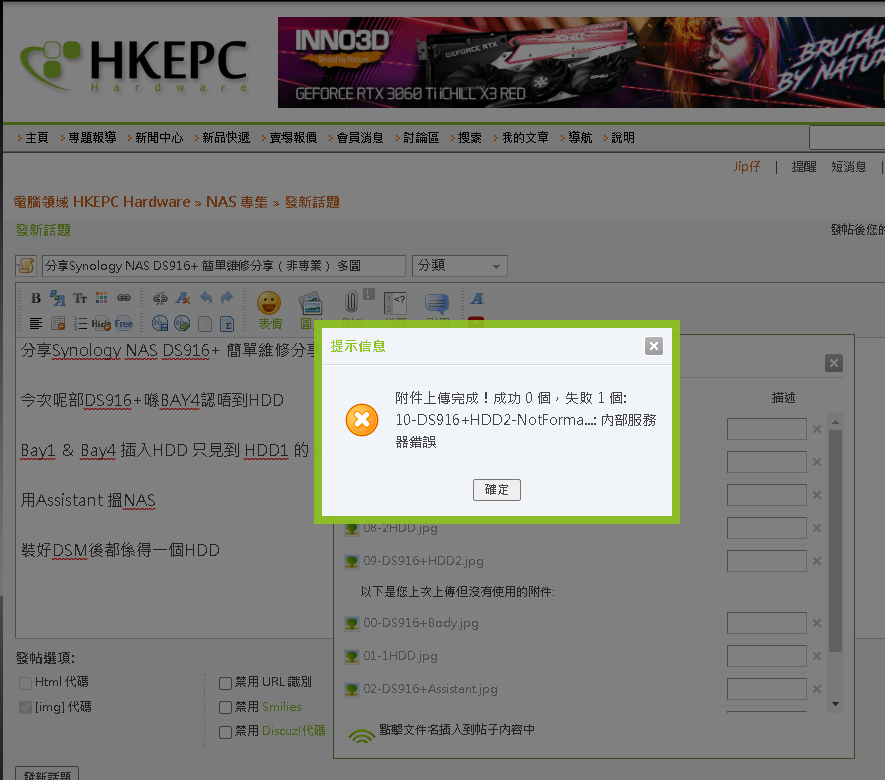
Task: Click the HKEPC Hardware logo
Action: tap(133, 65)
